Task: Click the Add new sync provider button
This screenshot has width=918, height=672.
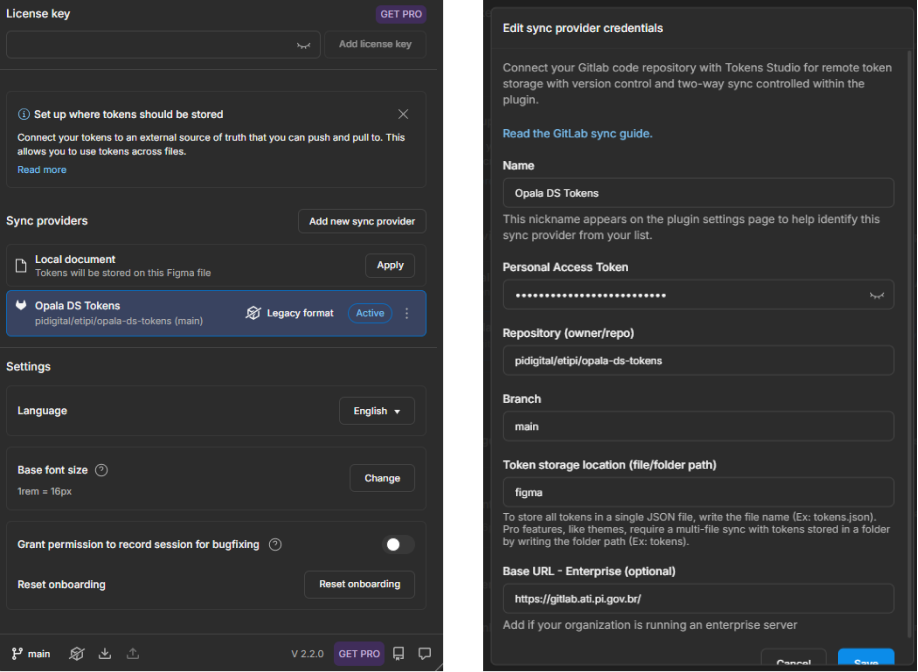Action: point(362,221)
